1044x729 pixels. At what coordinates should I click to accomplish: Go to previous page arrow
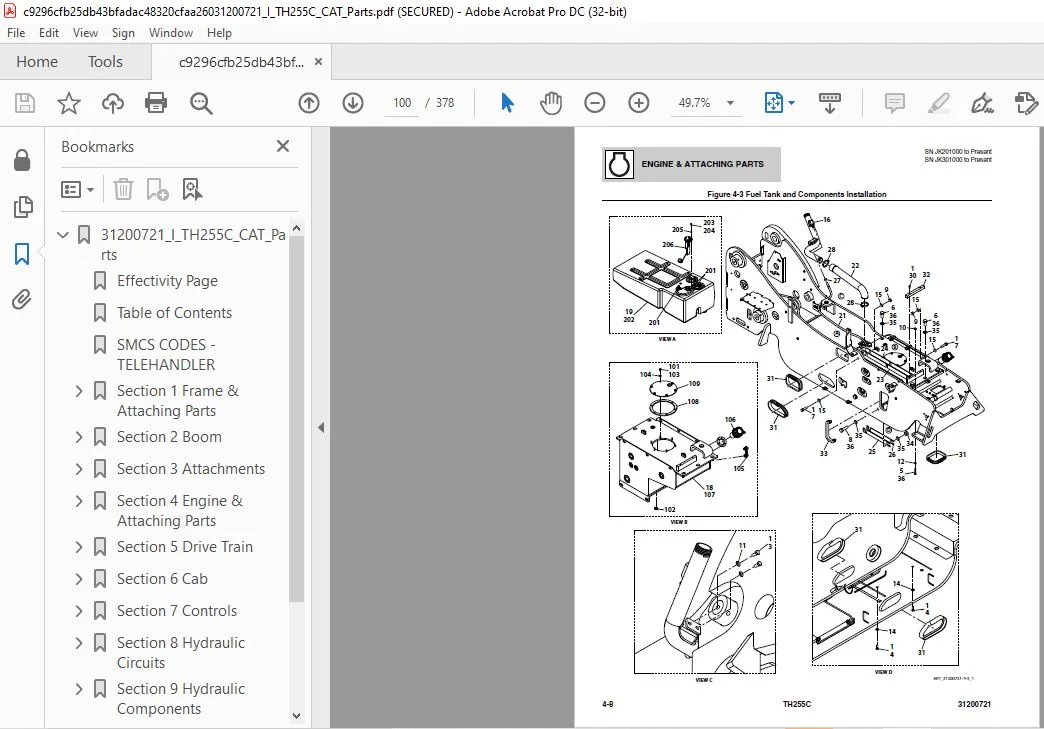coord(309,103)
